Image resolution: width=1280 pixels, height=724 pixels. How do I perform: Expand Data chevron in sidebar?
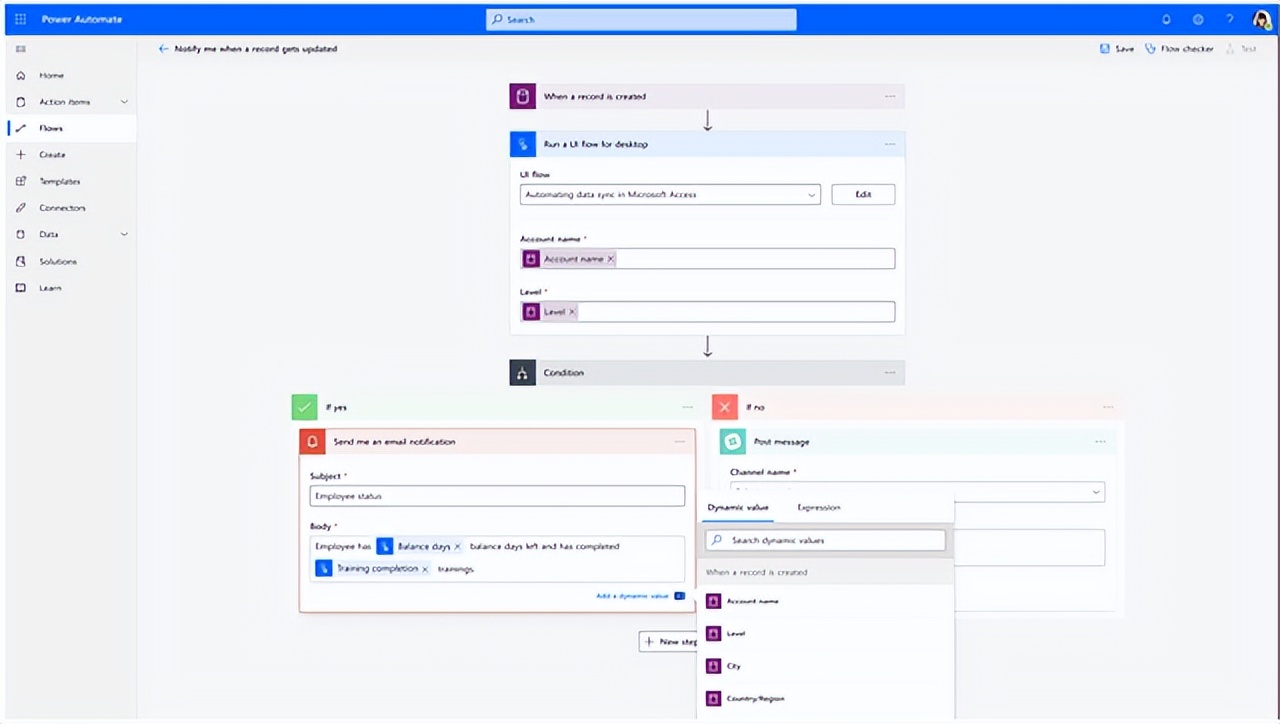point(124,234)
